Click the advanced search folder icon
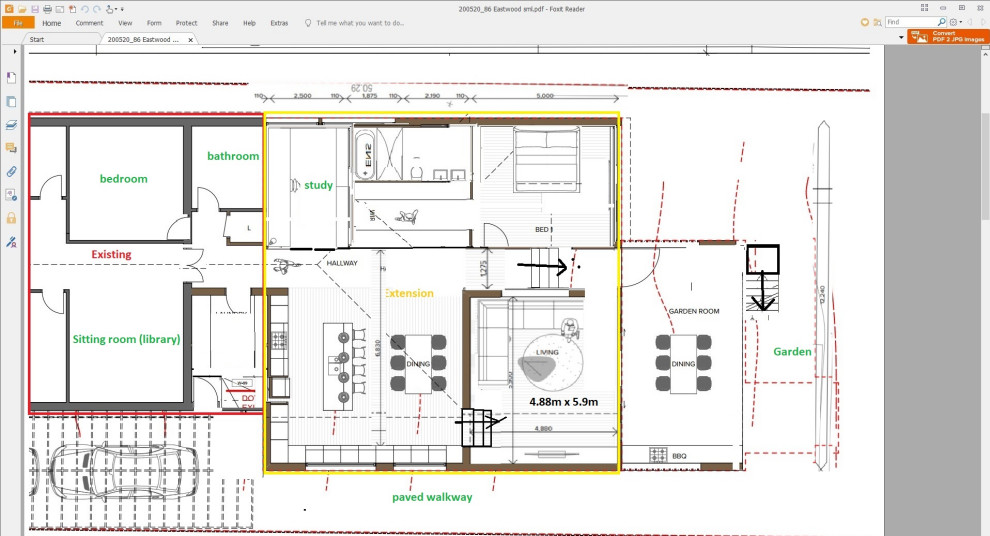This screenshot has width=990, height=536. [877, 22]
